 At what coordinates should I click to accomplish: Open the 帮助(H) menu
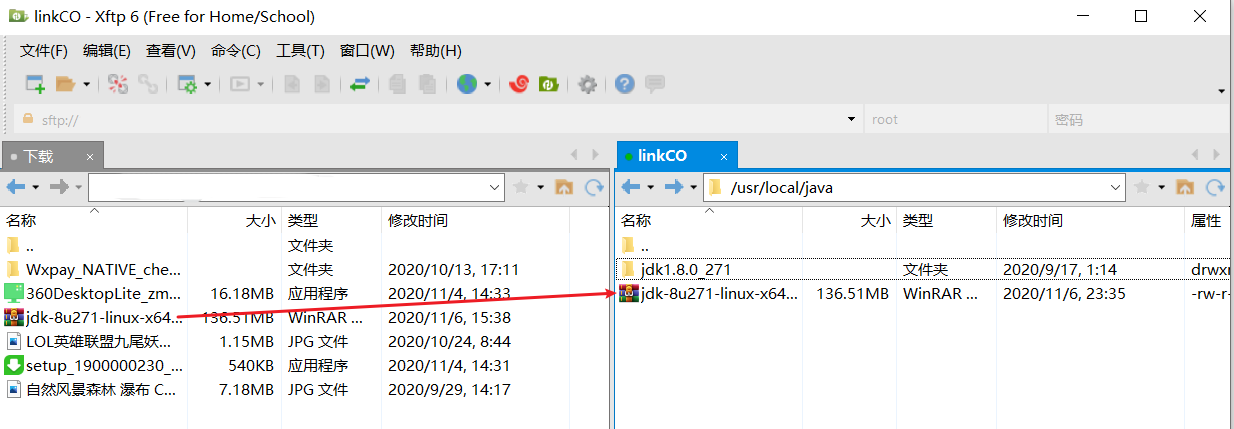[436, 51]
